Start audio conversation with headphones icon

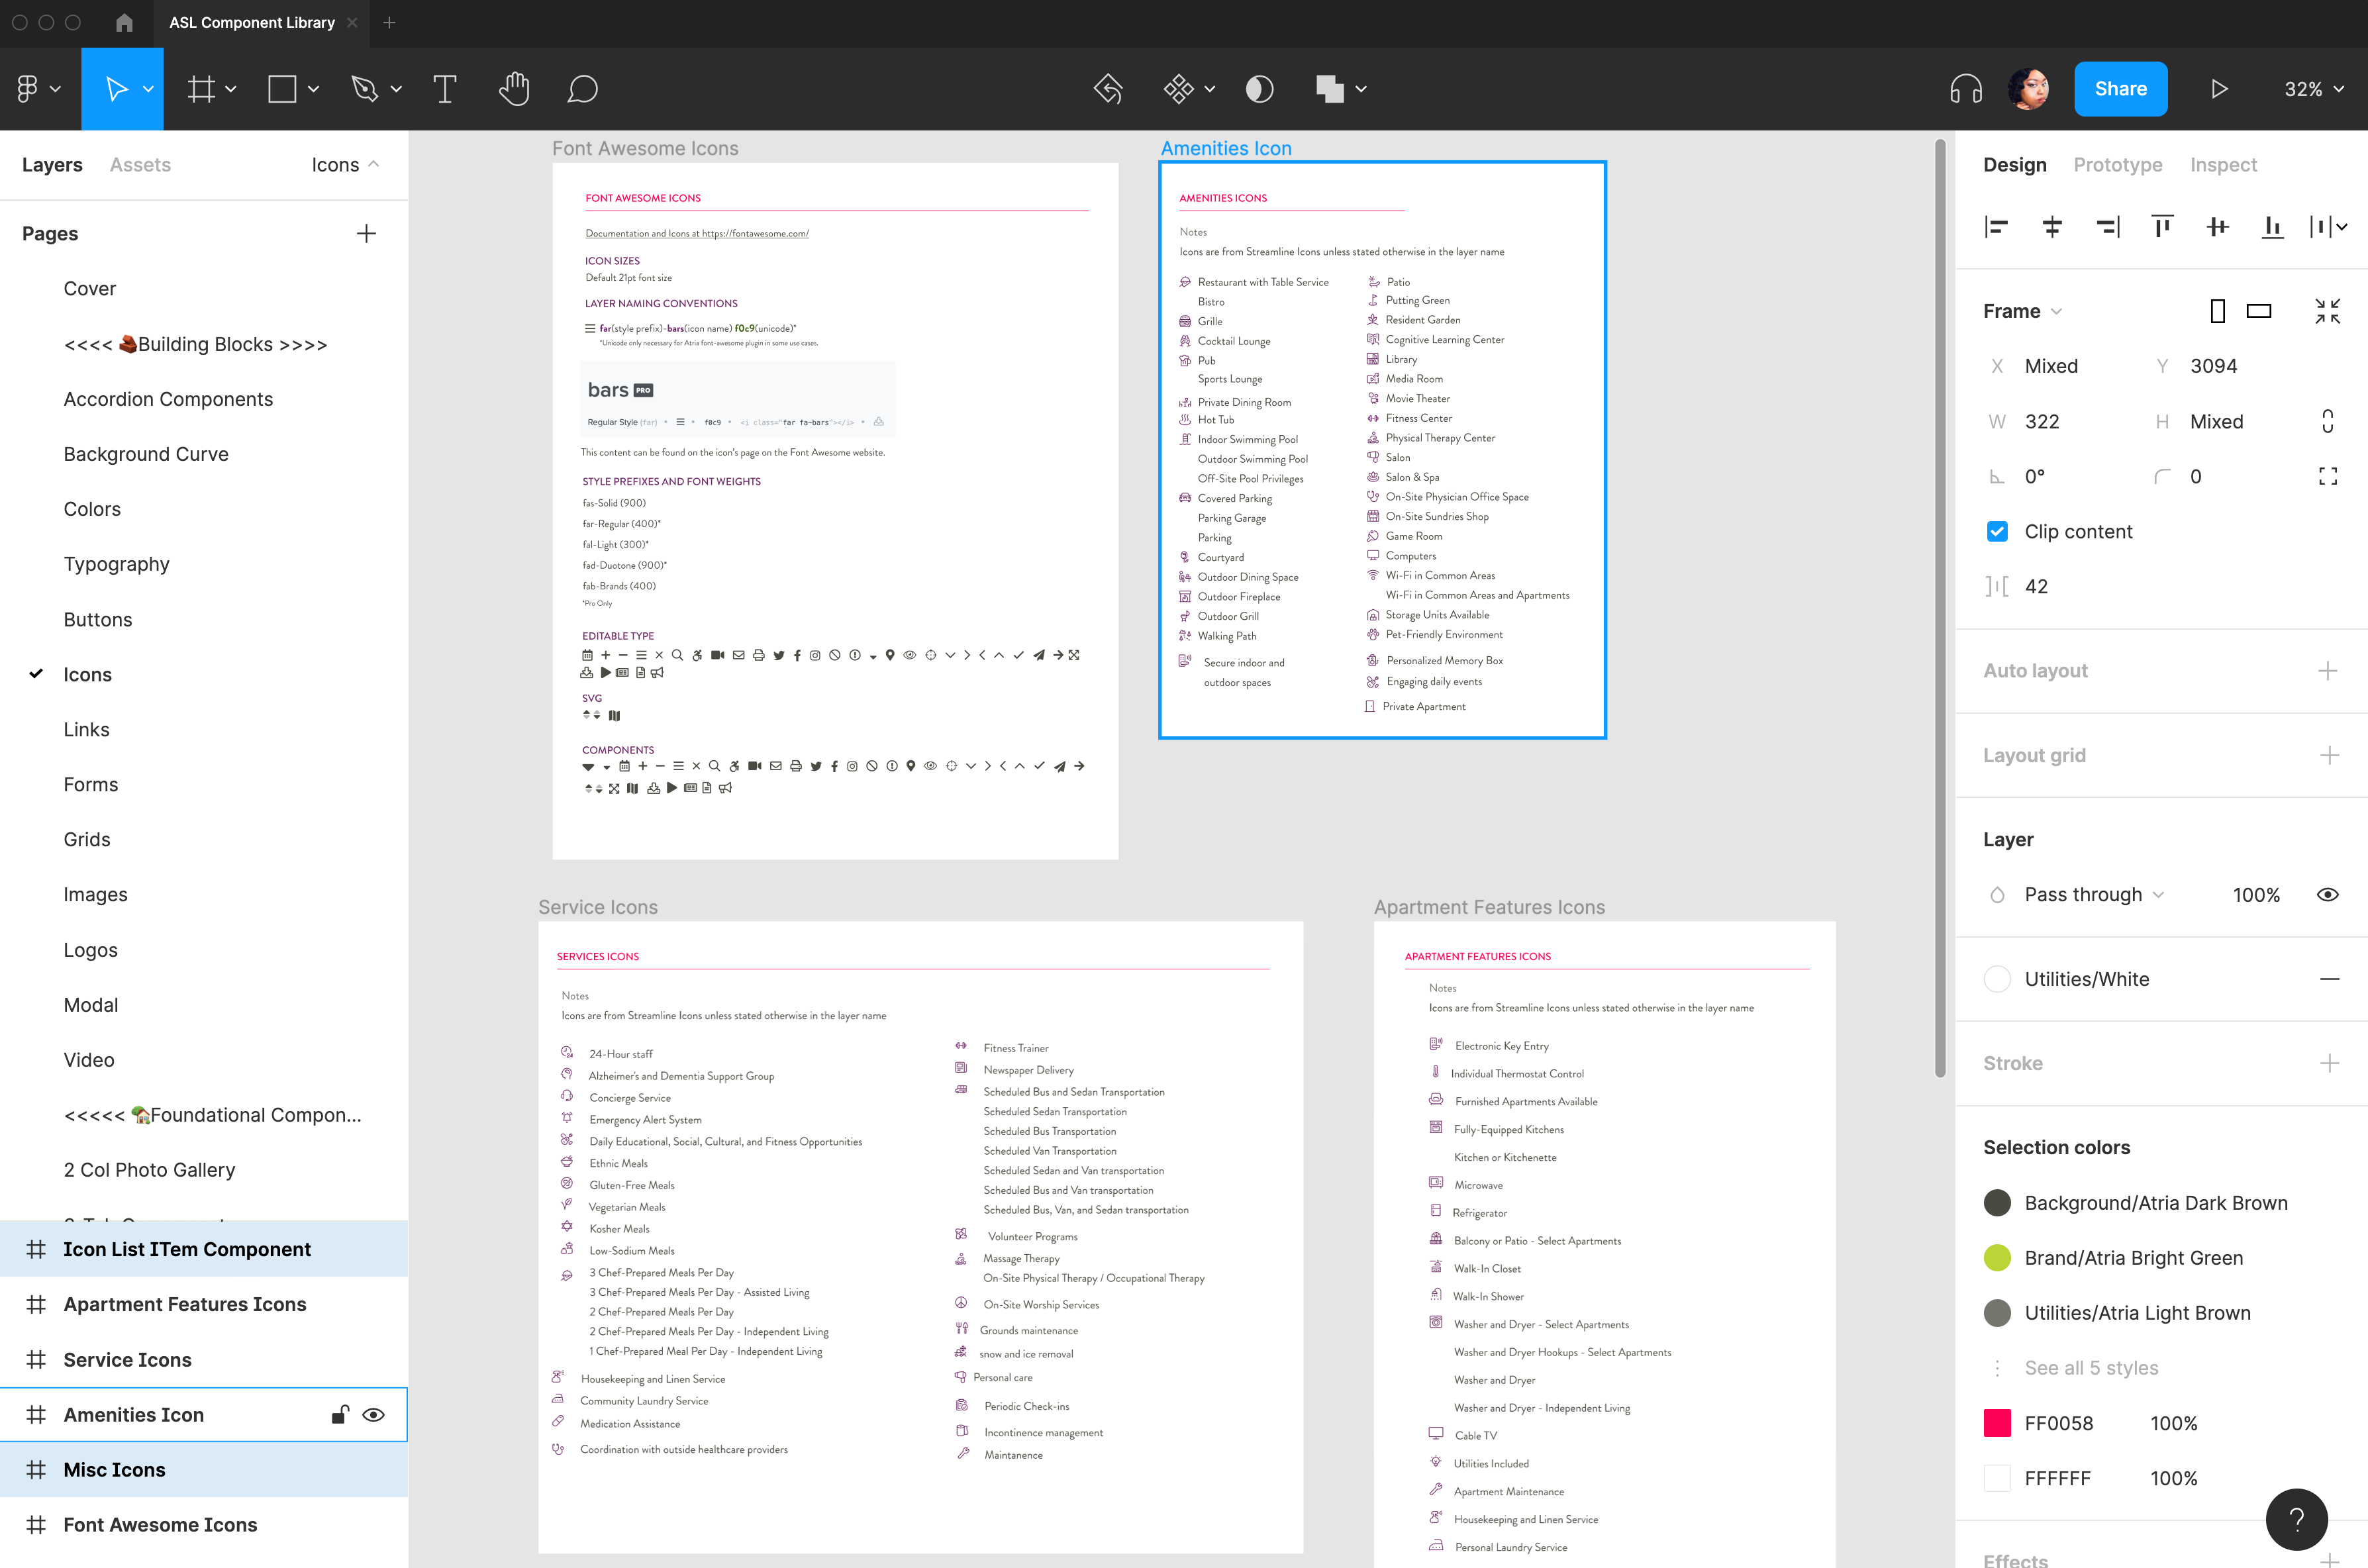(x=1966, y=89)
